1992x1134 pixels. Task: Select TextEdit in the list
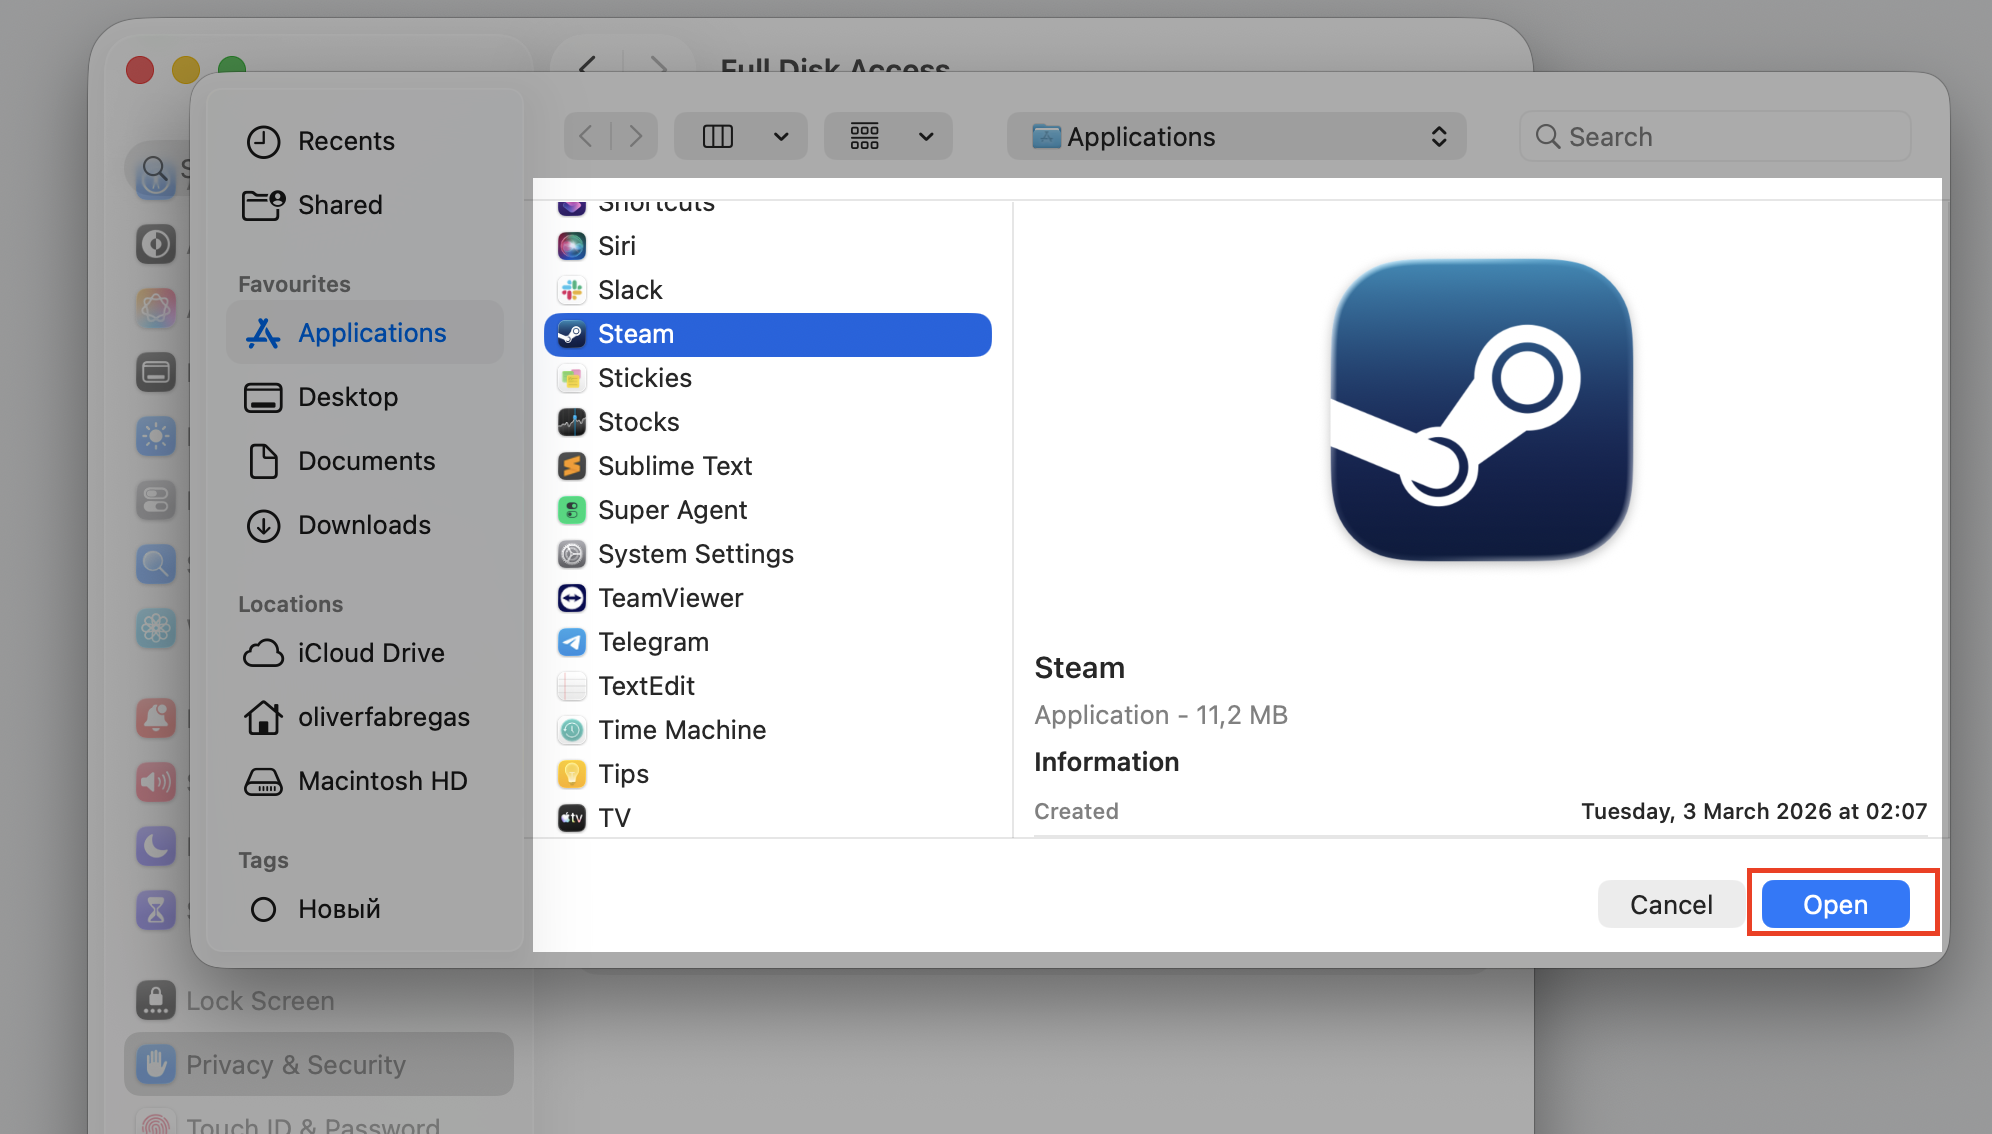(x=768, y=686)
